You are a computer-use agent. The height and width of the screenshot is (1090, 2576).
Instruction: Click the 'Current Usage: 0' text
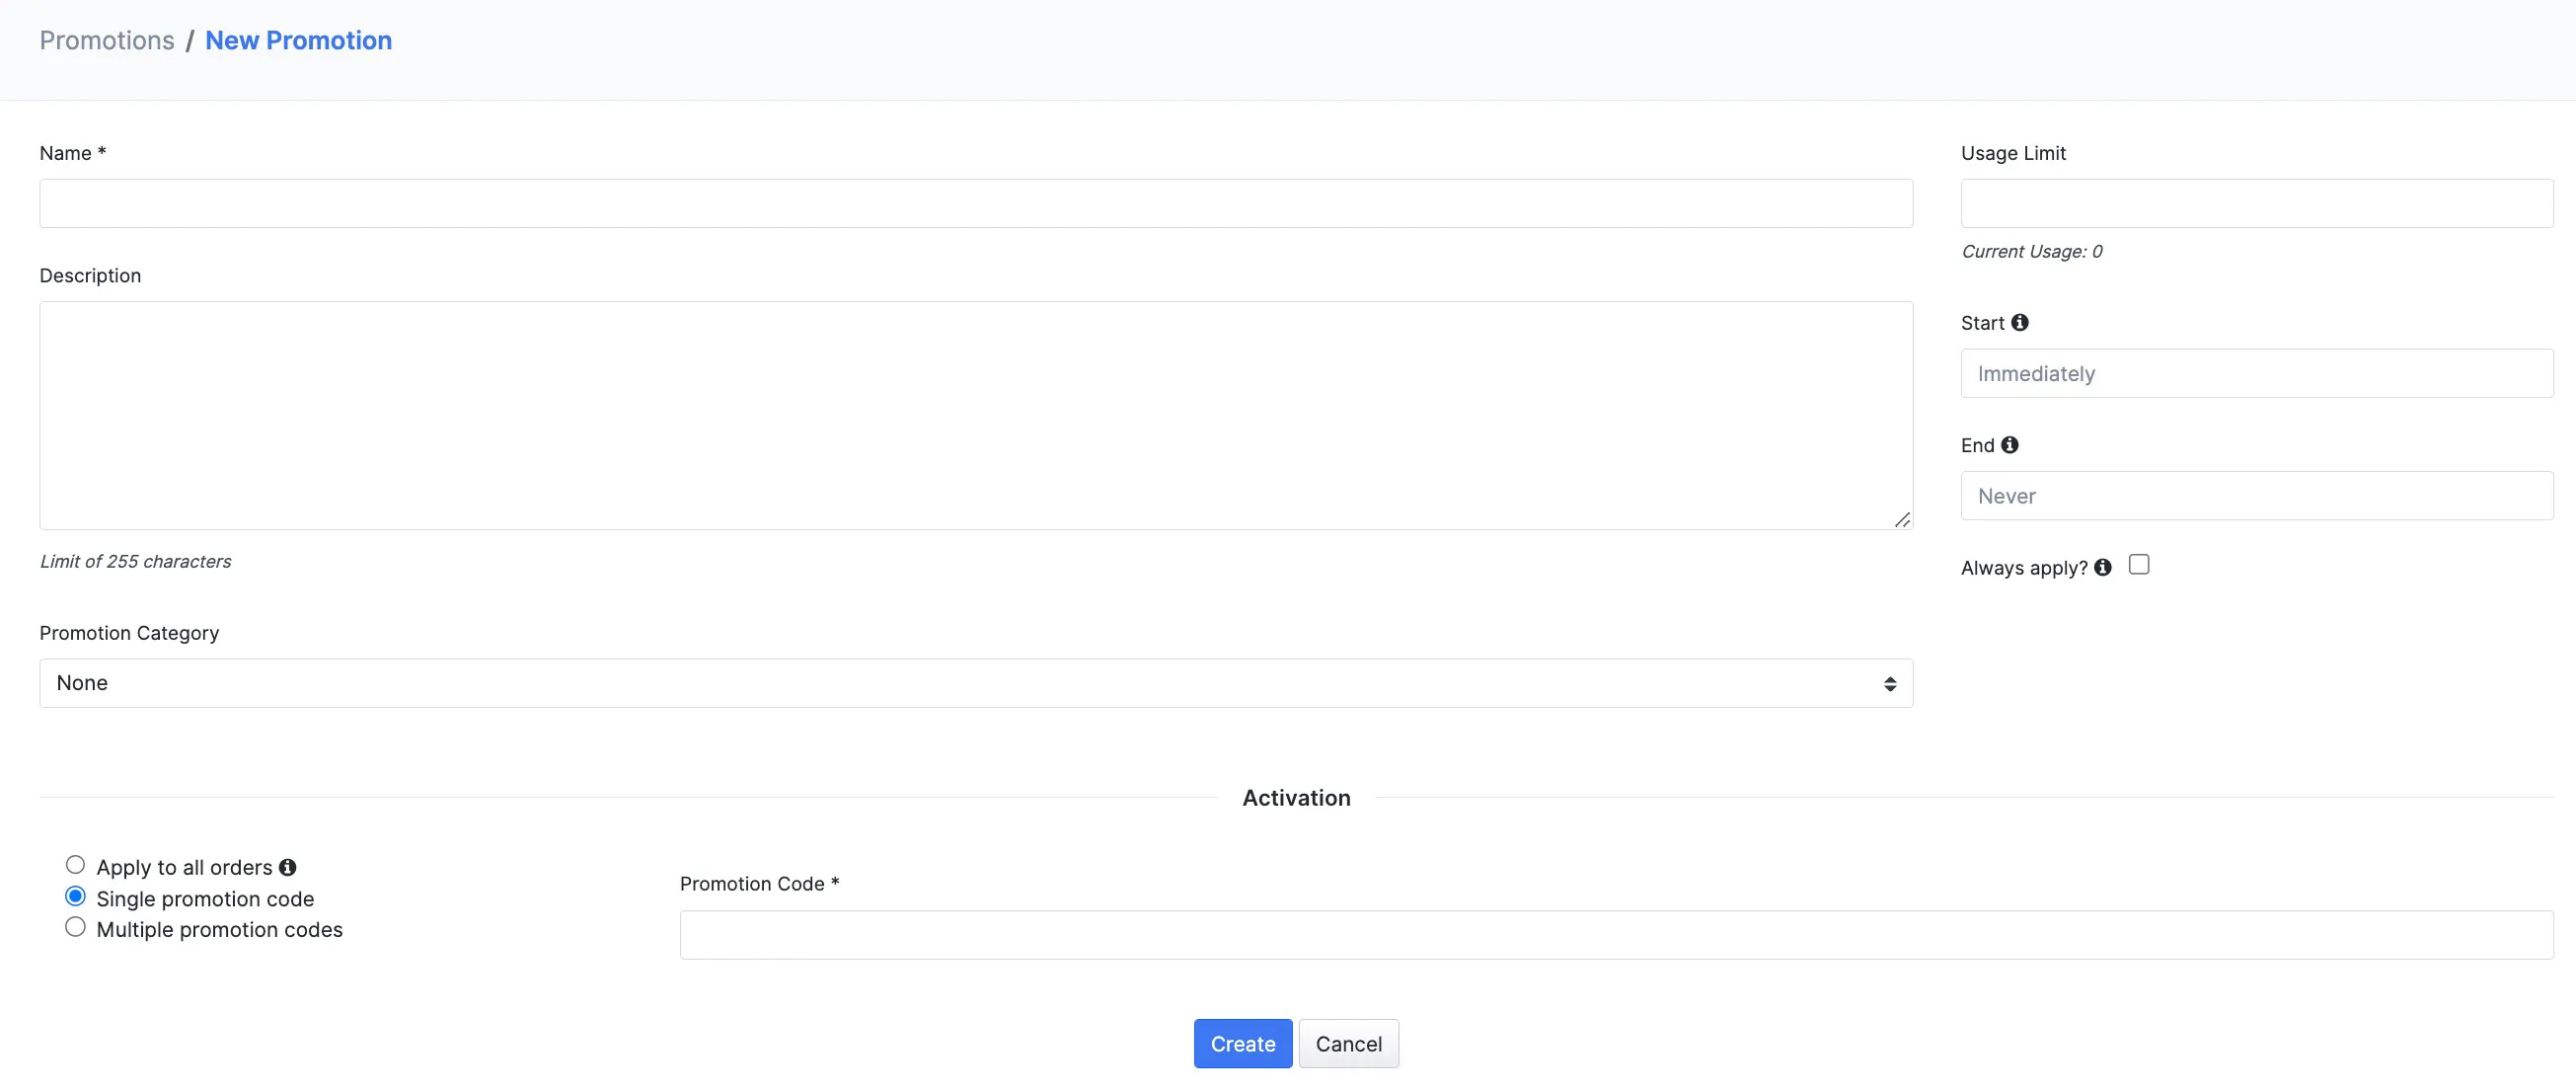(2031, 251)
